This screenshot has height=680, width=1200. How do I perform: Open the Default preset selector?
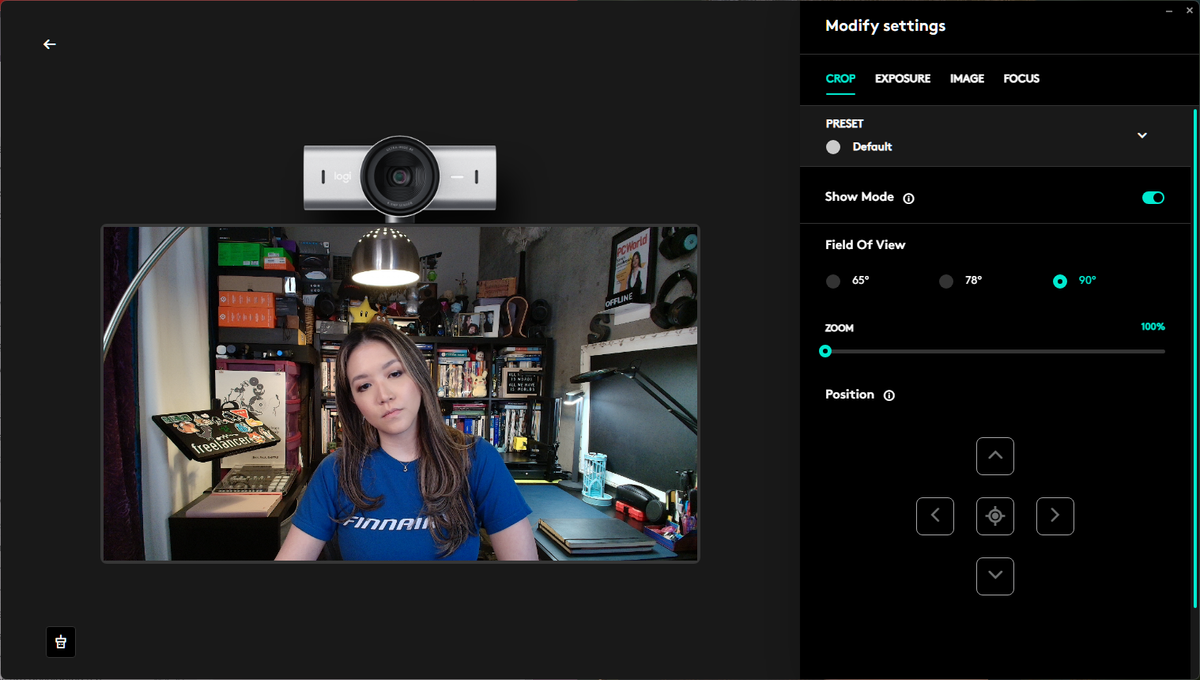(860, 147)
